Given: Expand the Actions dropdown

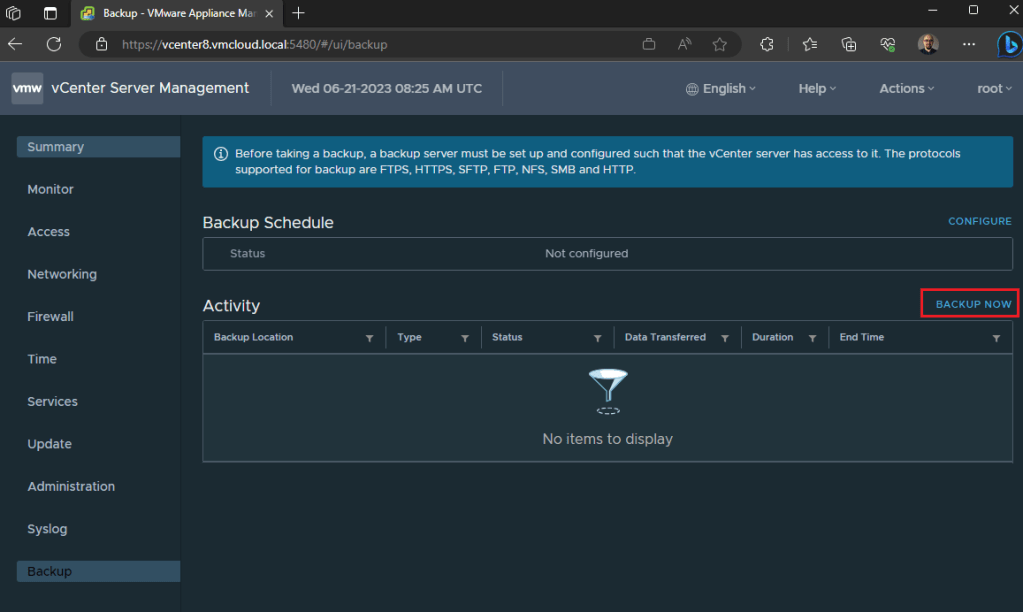Looking at the screenshot, I should point(906,88).
